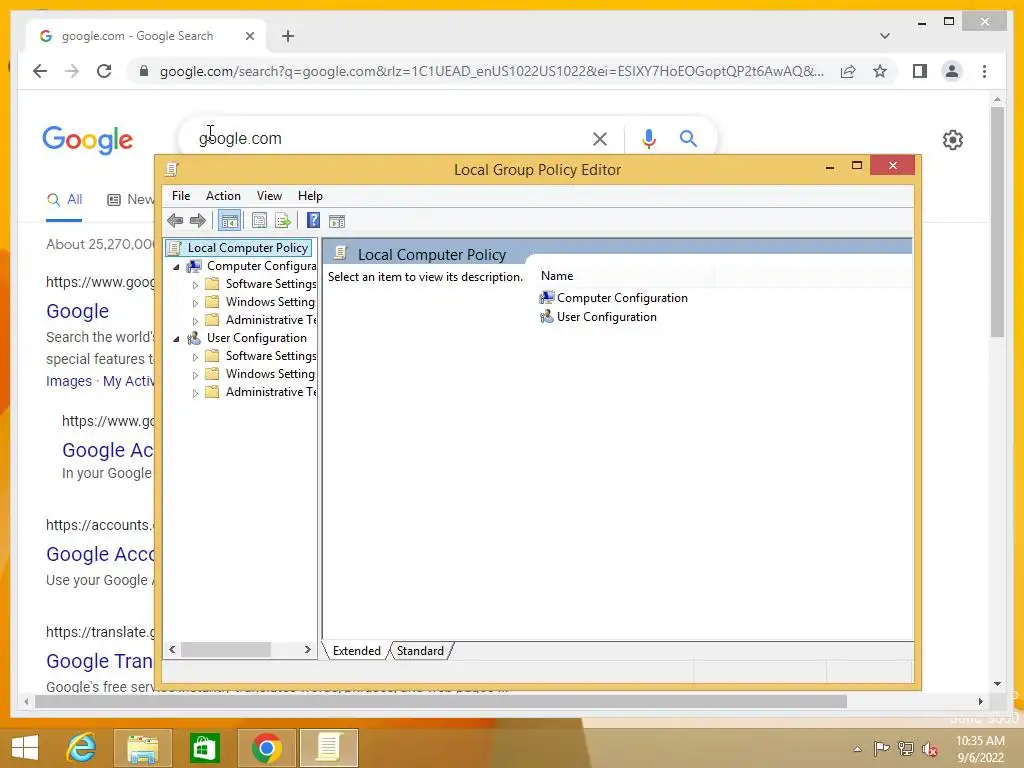Screen dimensions: 1024x768
Task: Open the Windows Start button
Action: [25, 748]
